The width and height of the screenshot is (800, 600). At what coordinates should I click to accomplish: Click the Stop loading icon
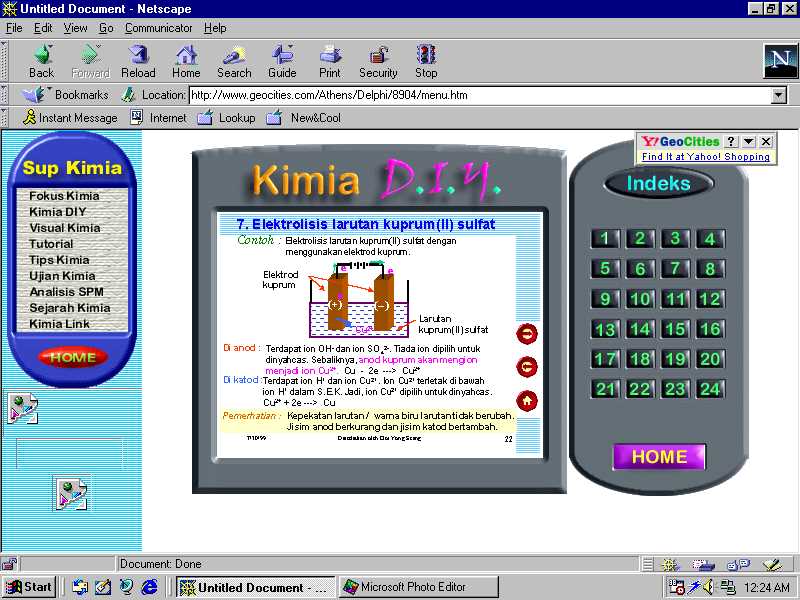[426, 61]
